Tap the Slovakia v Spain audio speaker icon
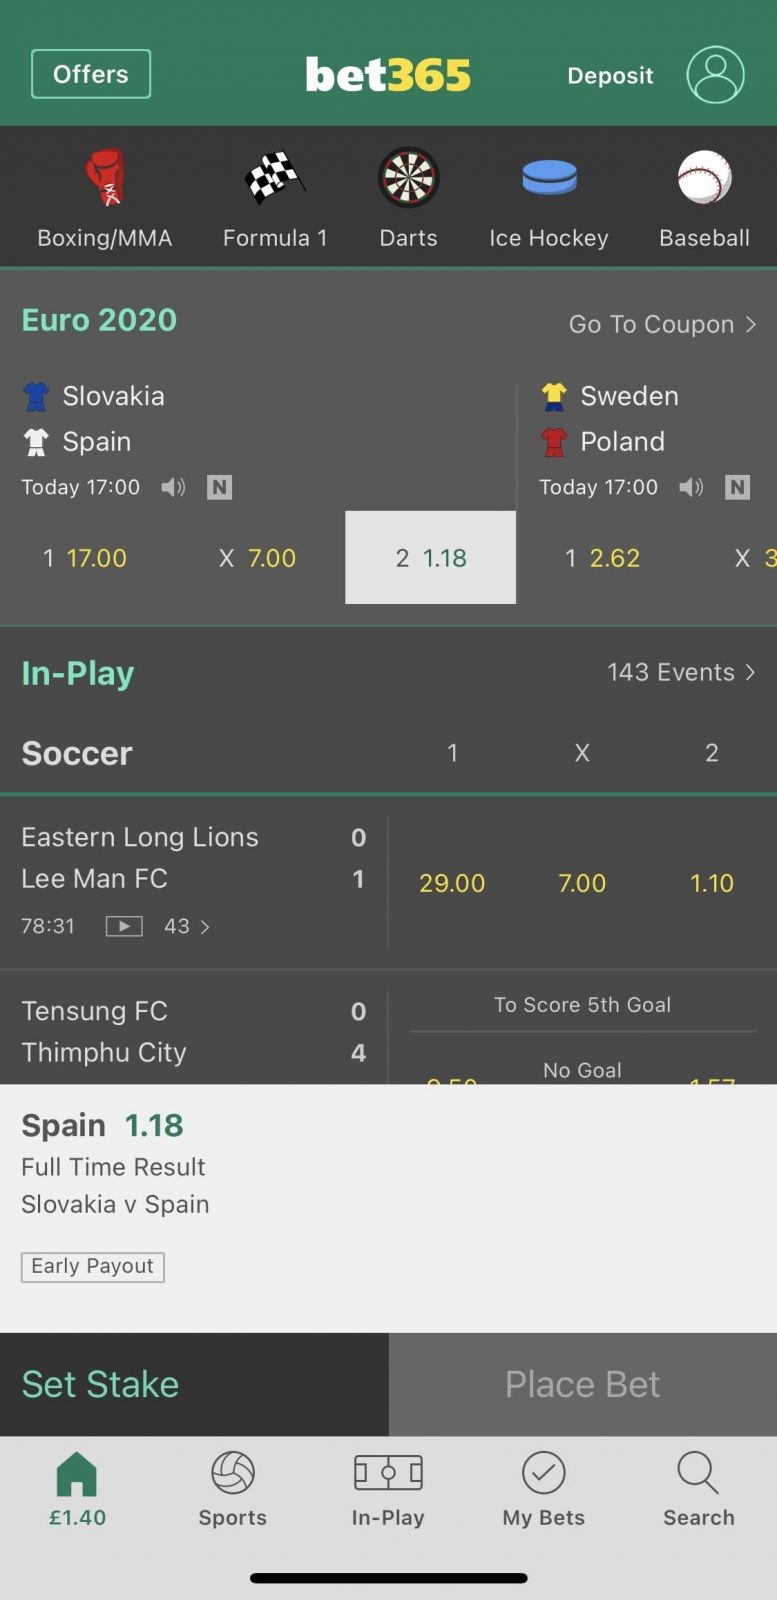 click(x=173, y=487)
